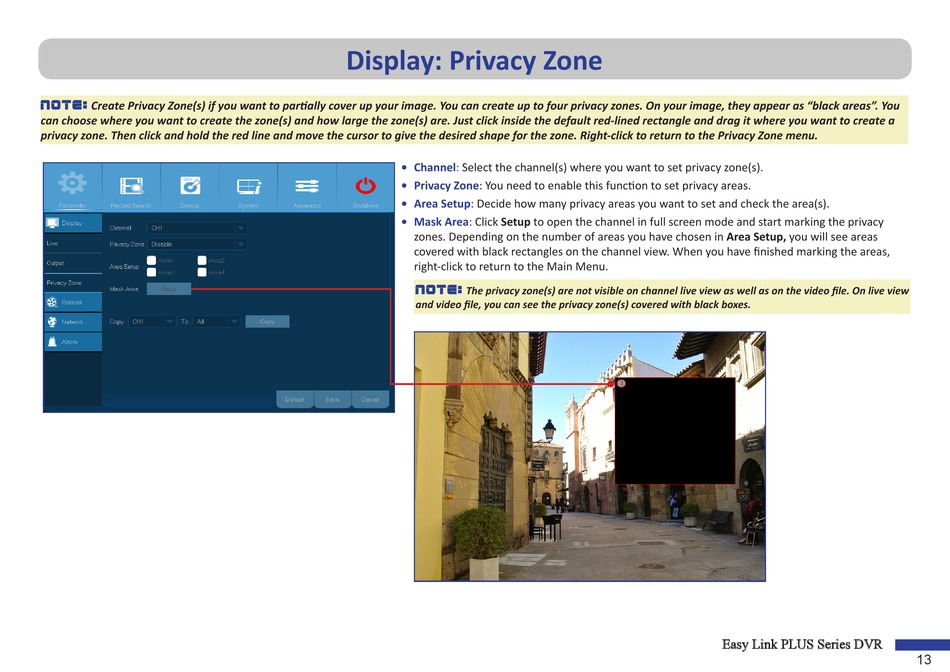Click the page number 13
Viewport: 950px width, 672px height.
click(x=924, y=660)
